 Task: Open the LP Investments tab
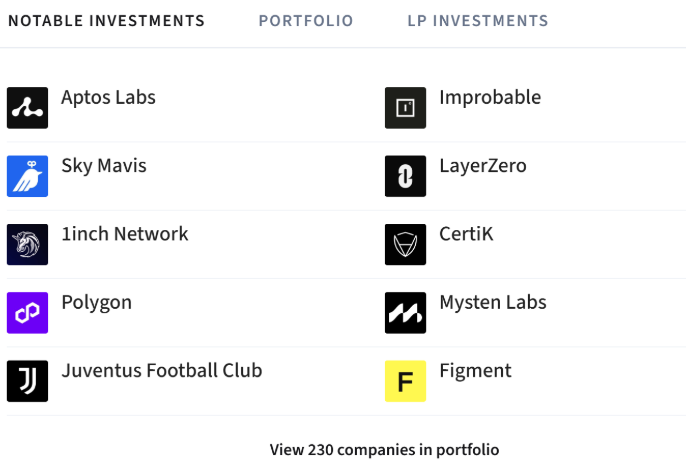(x=478, y=21)
